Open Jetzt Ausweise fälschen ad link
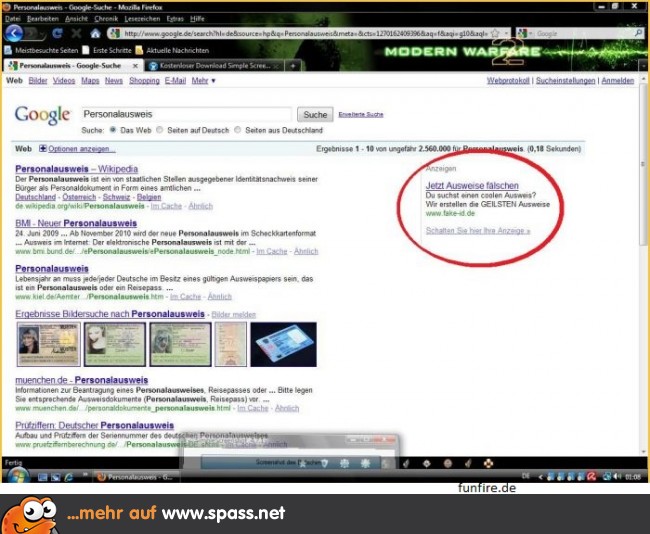 tap(472, 185)
